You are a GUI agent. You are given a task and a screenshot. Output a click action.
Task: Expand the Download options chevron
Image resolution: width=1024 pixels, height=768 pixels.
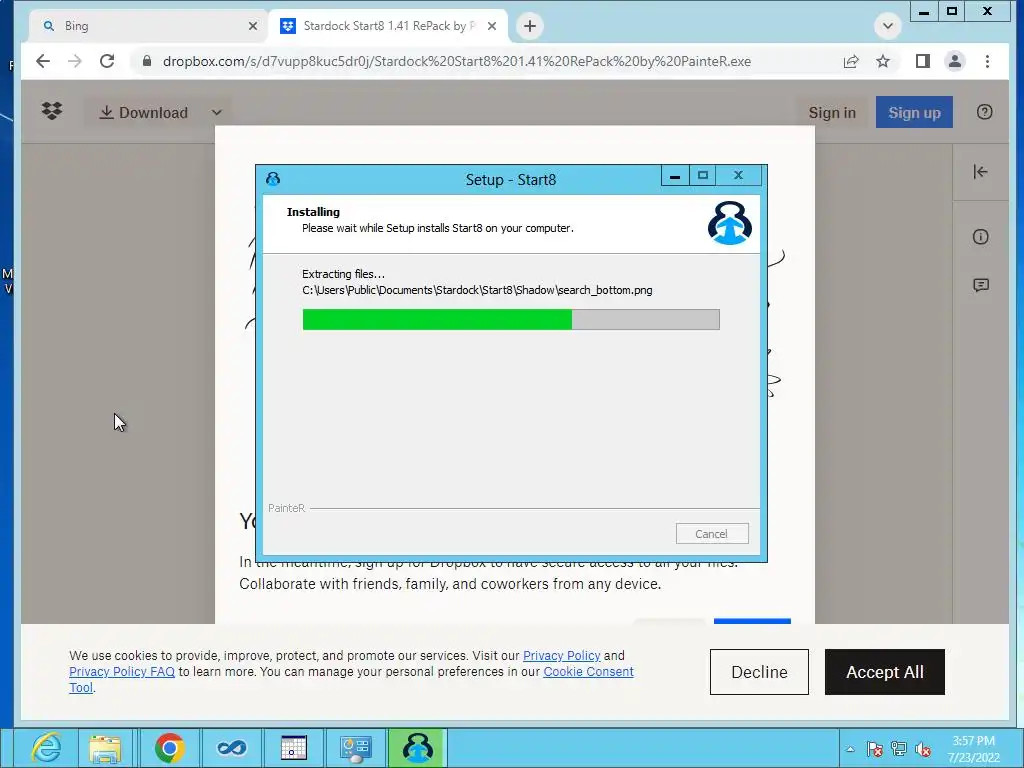coord(217,112)
